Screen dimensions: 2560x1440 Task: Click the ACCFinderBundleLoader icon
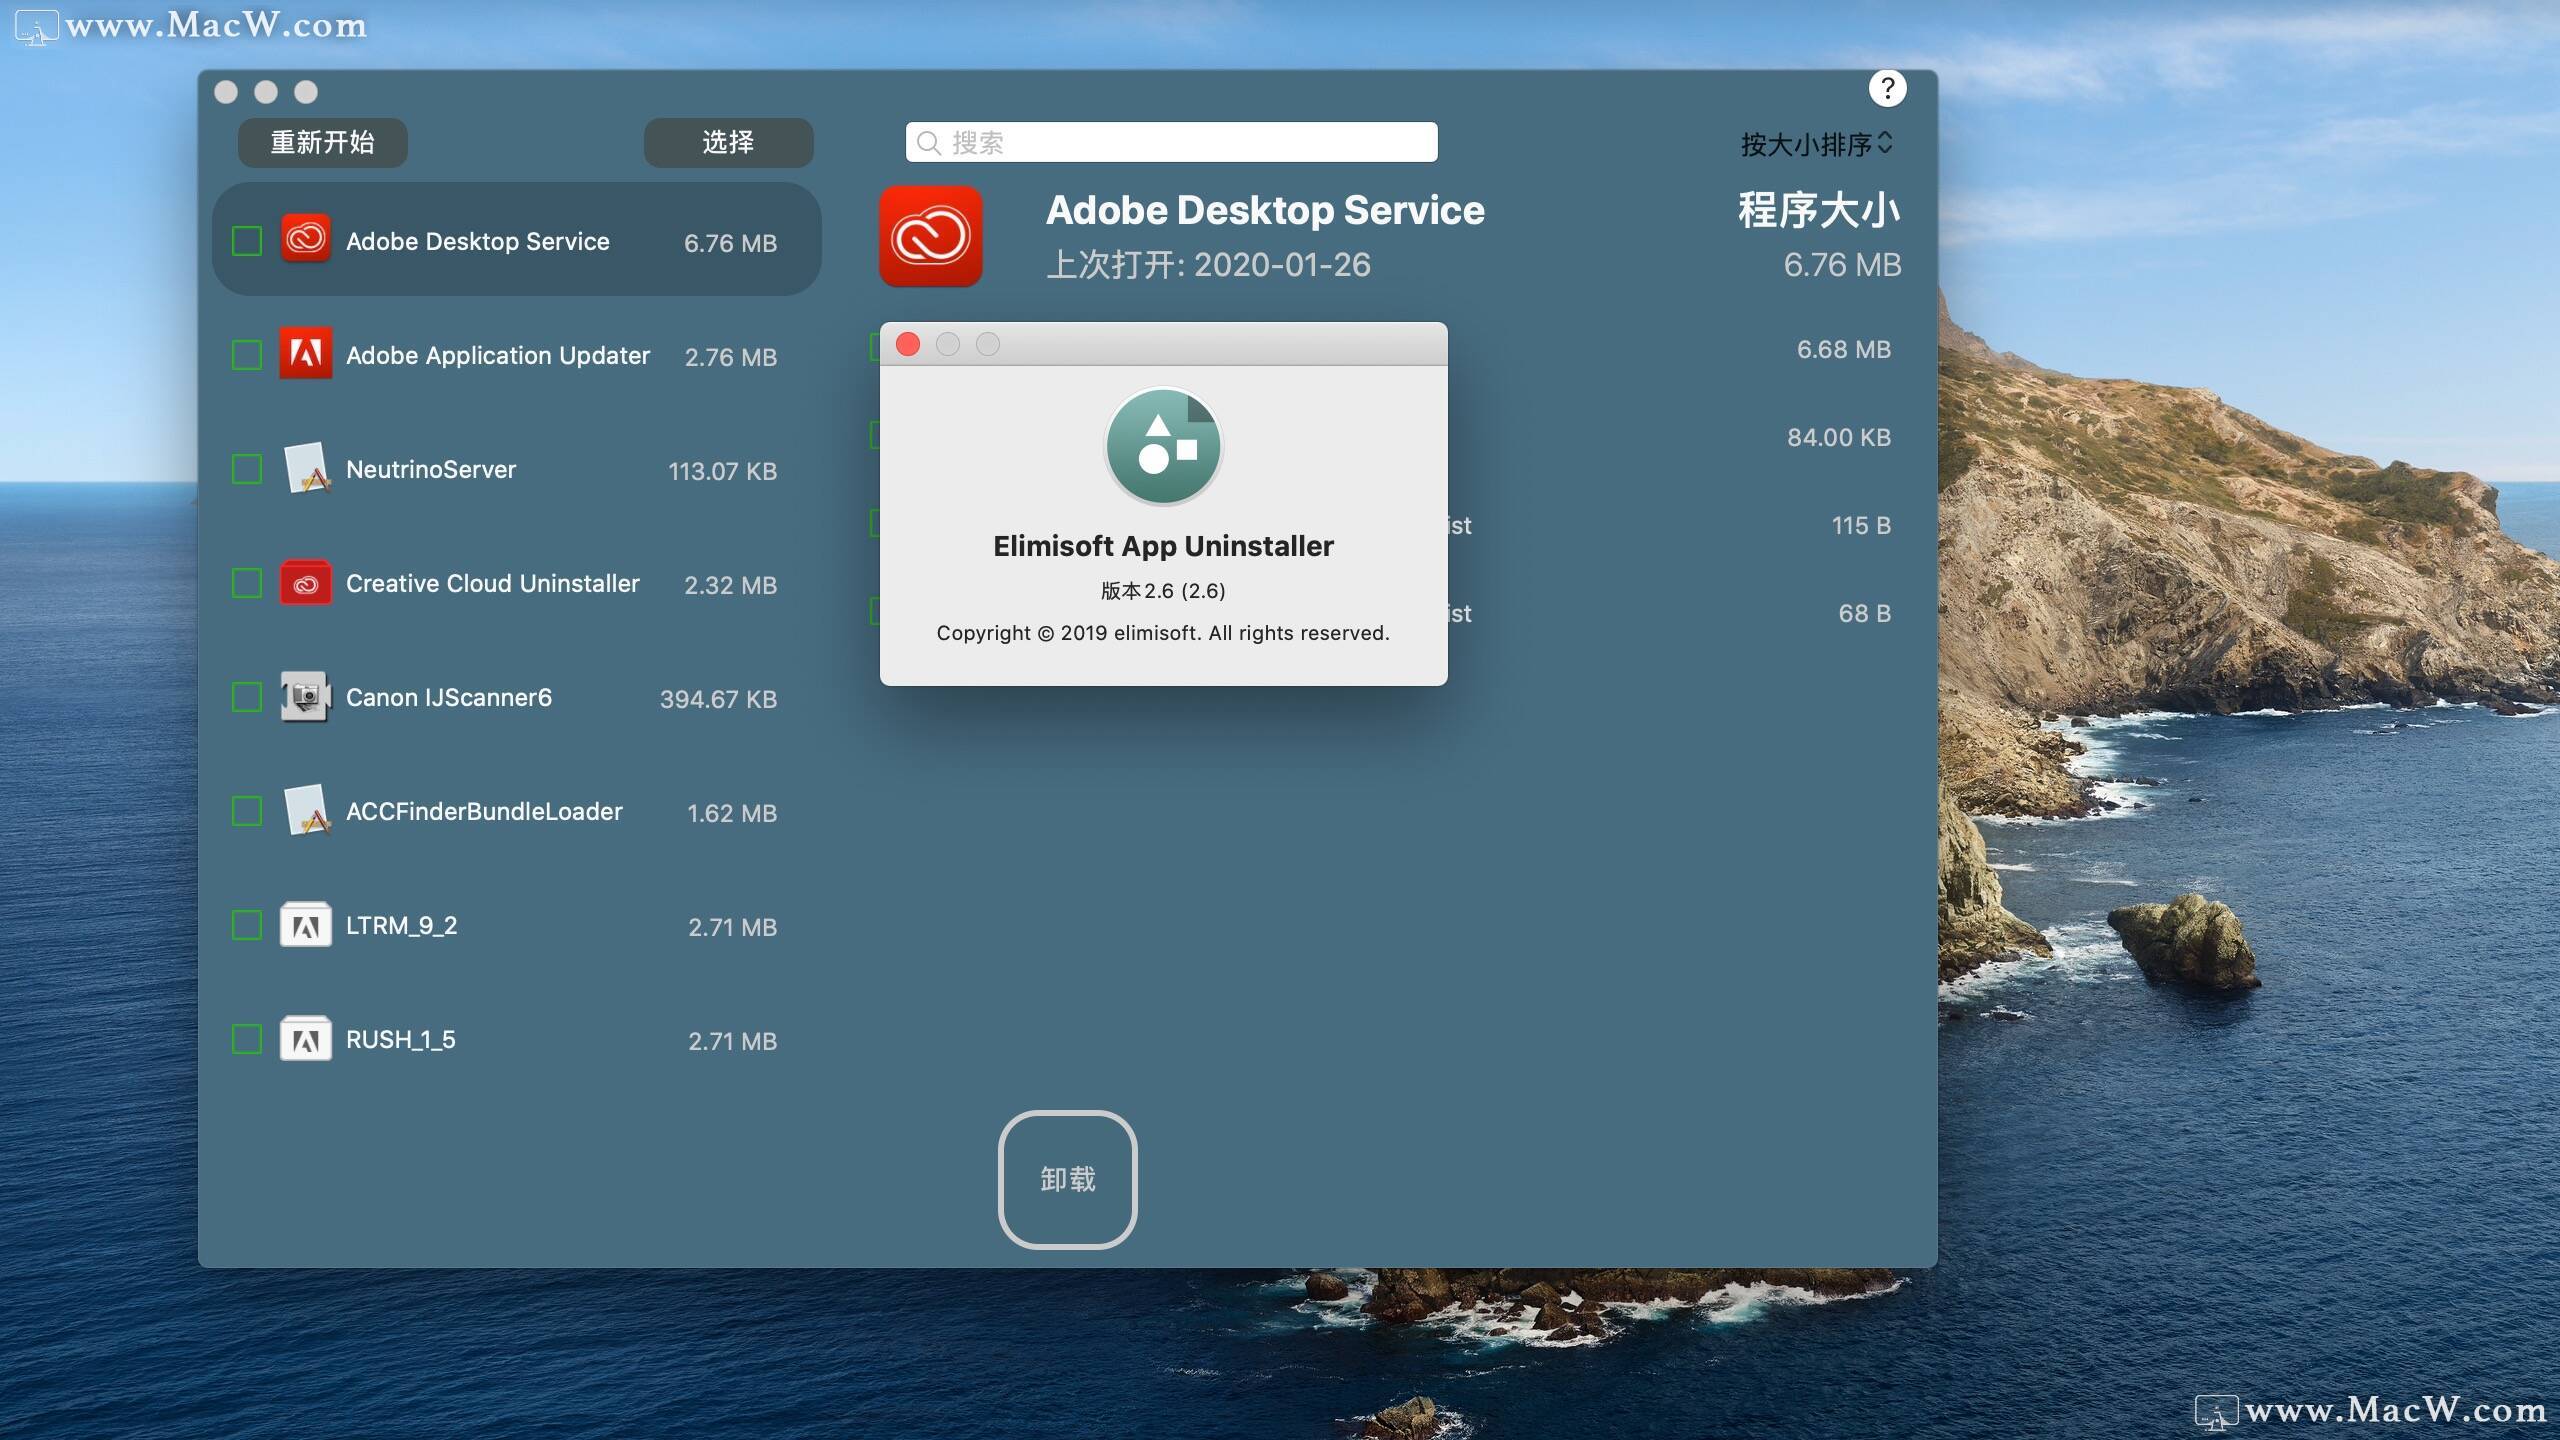point(305,810)
